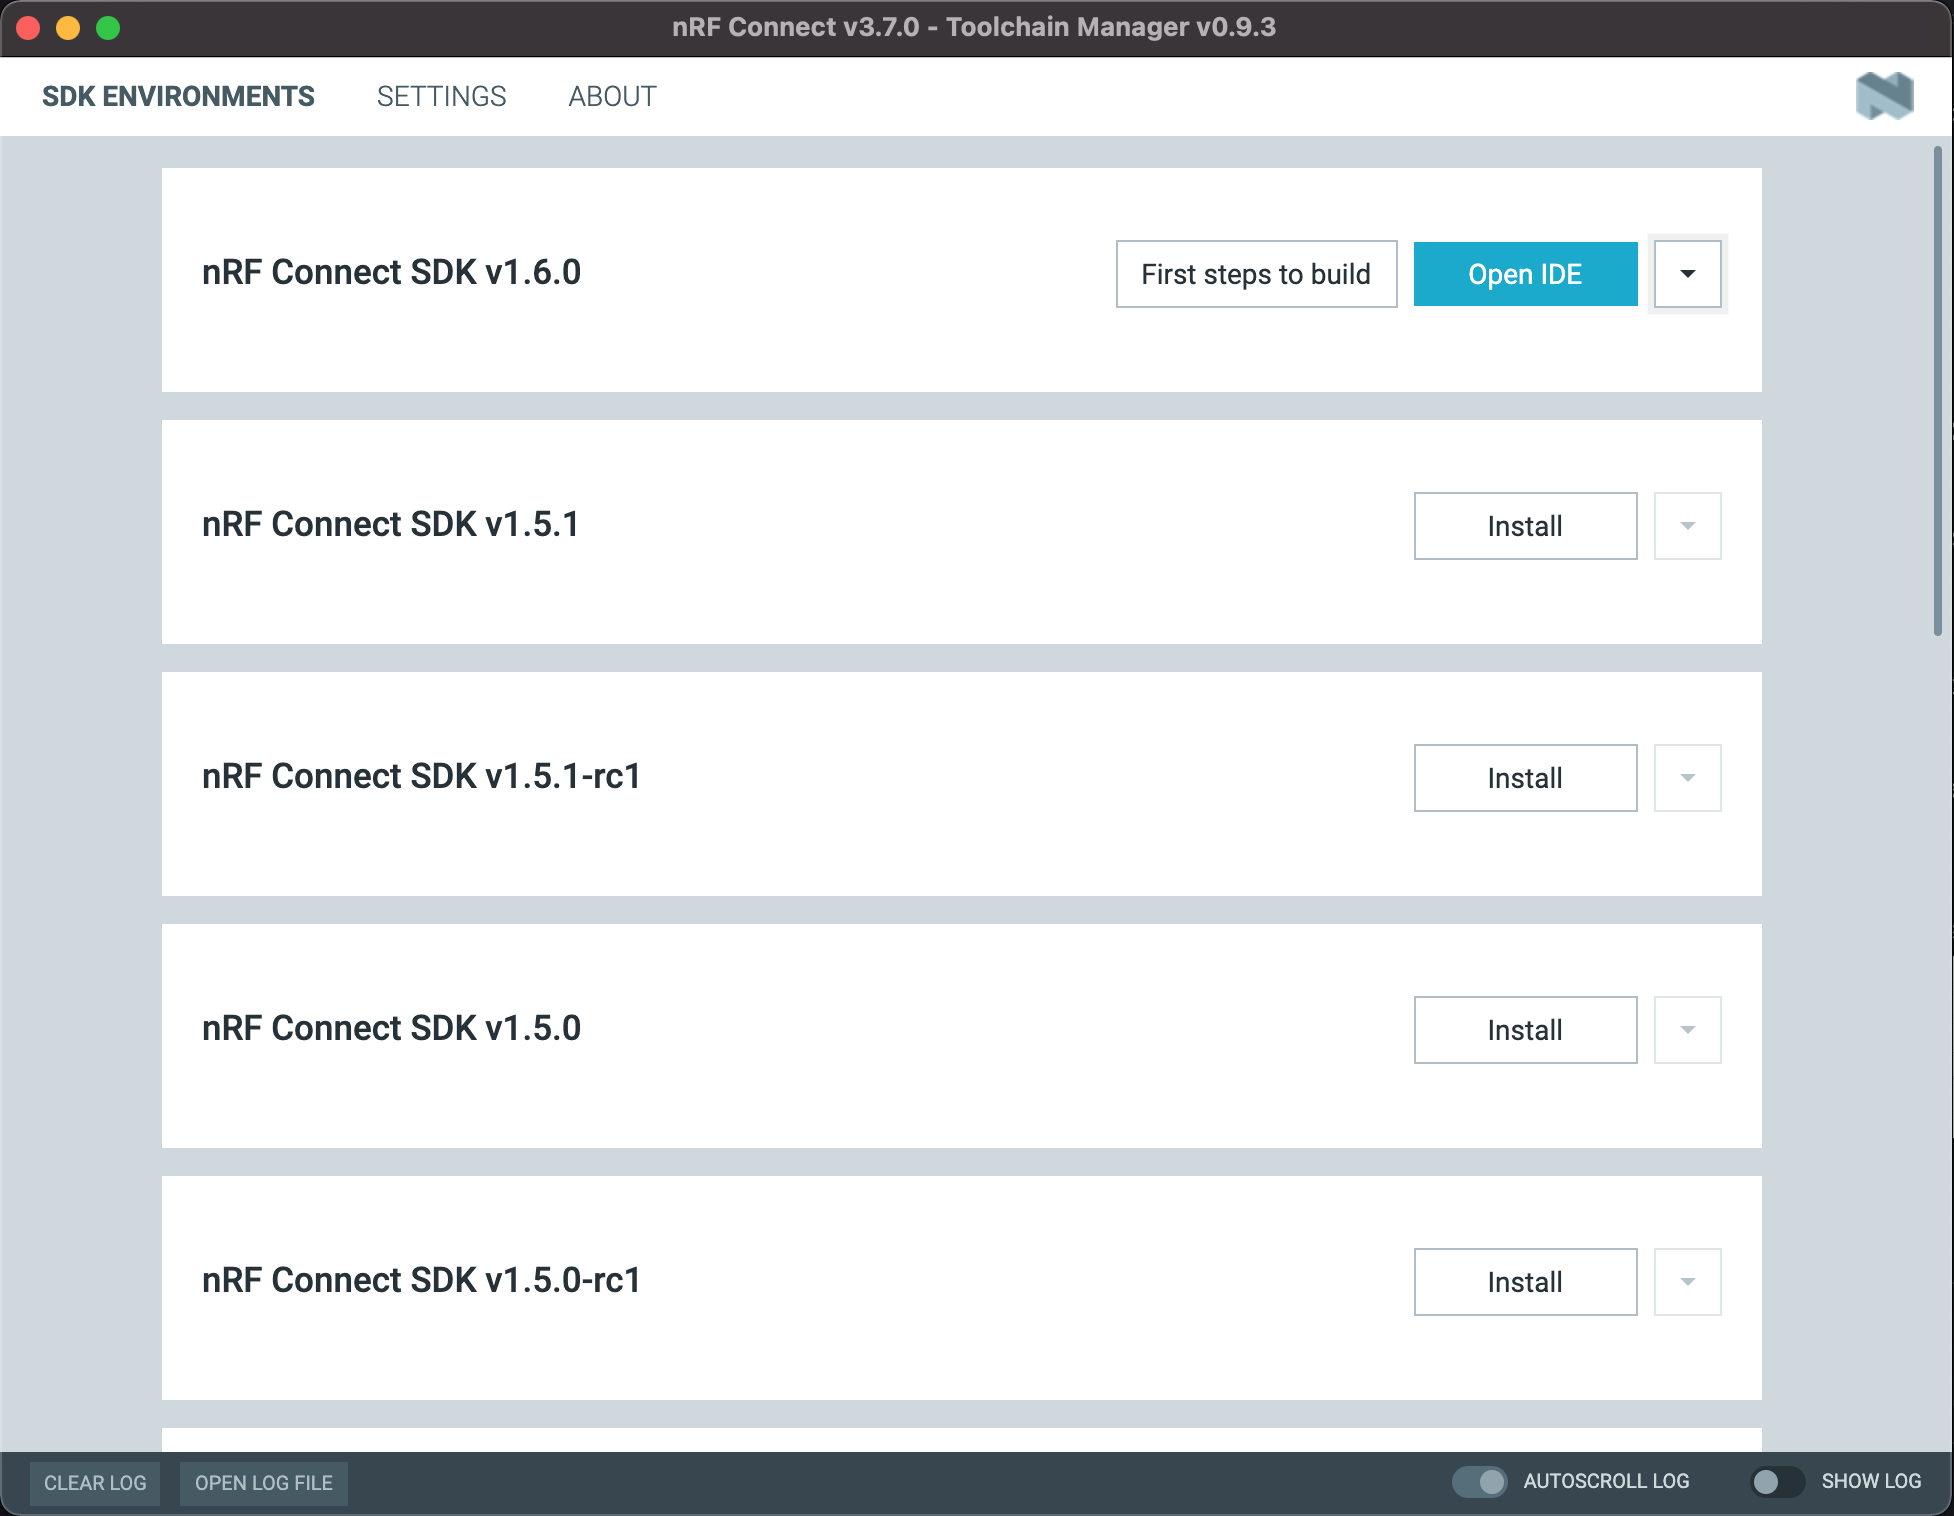Select the nRF Connect SDK v1.5.1-rc1 title
The width and height of the screenshot is (1954, 1516).
click(421, 776)
